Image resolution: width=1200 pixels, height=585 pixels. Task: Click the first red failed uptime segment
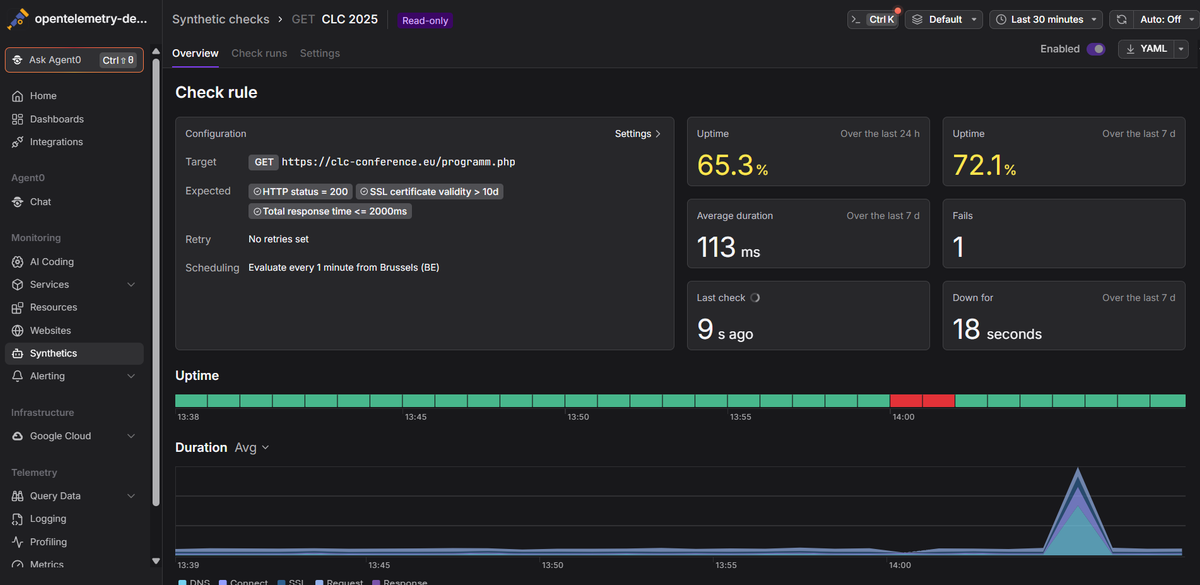coord(906,401)
